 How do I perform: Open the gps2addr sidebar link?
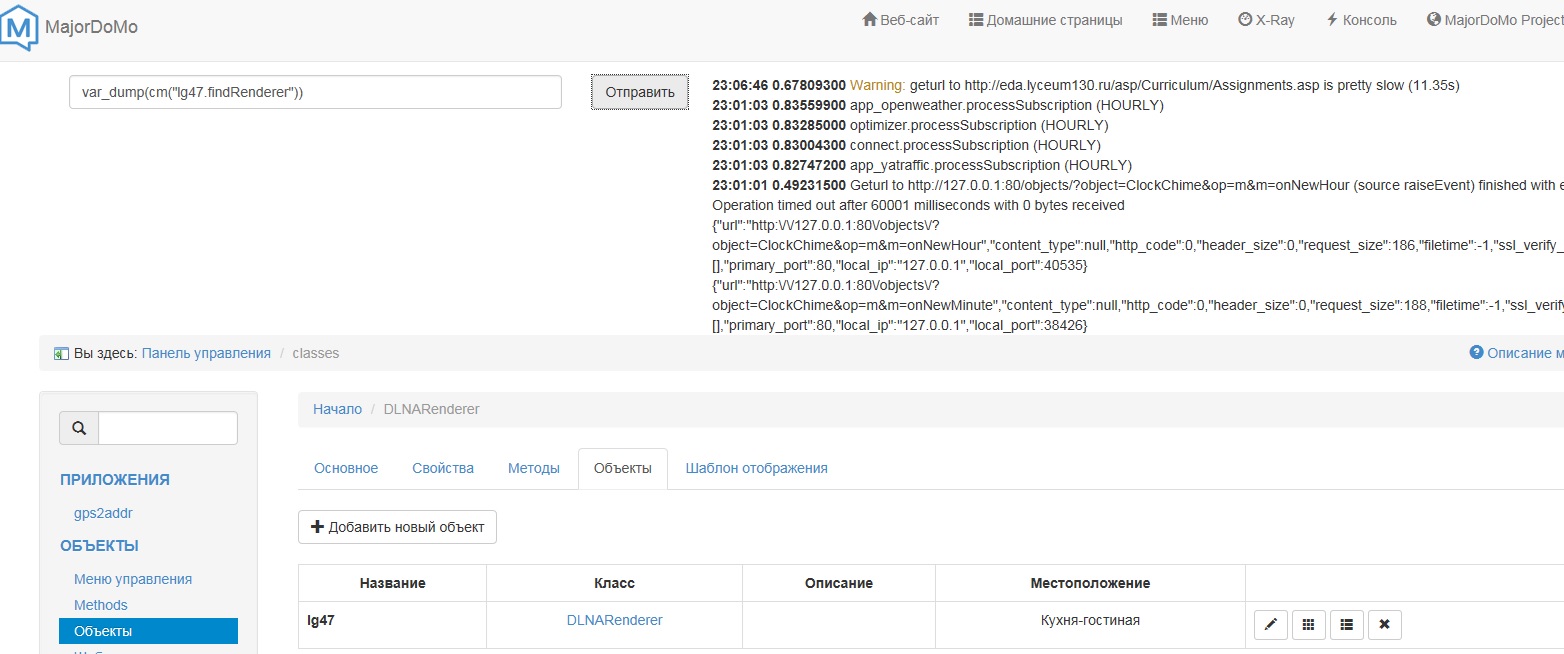tap(103, 513)
